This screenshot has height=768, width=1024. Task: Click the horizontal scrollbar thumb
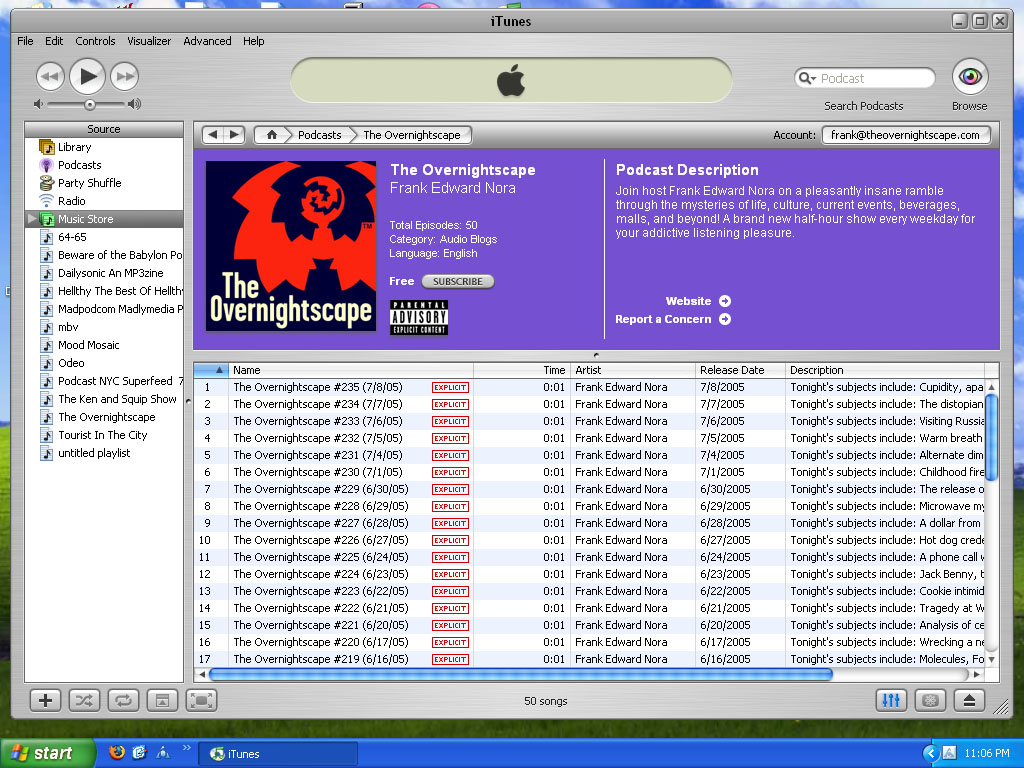pyautogui.click(x=520, y=675)
